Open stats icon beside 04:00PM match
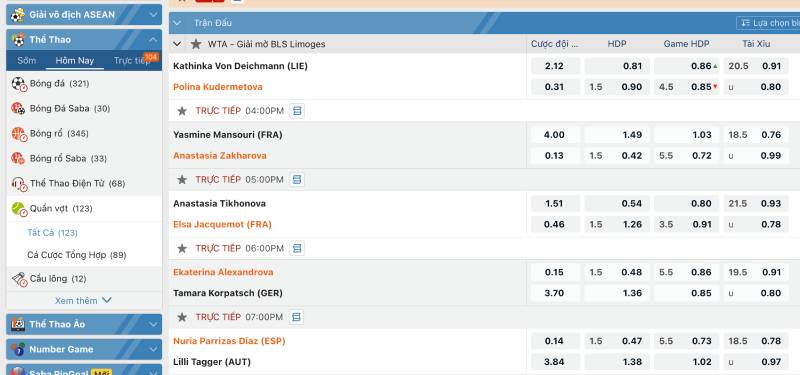The height and width of the screenshot is (375, 800). coord(297,111)
